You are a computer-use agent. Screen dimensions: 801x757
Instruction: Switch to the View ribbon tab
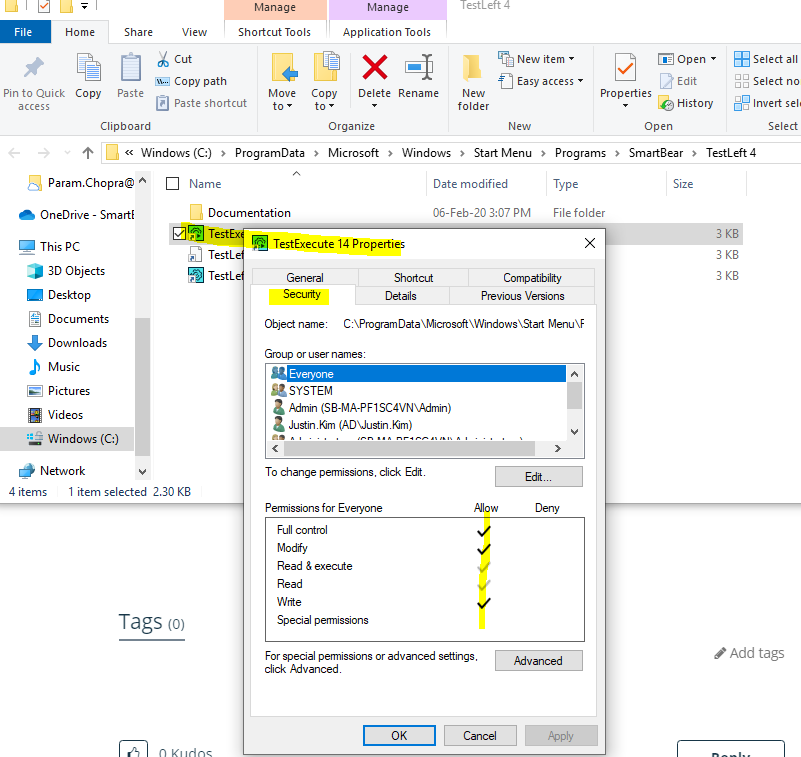coord(195,32)
